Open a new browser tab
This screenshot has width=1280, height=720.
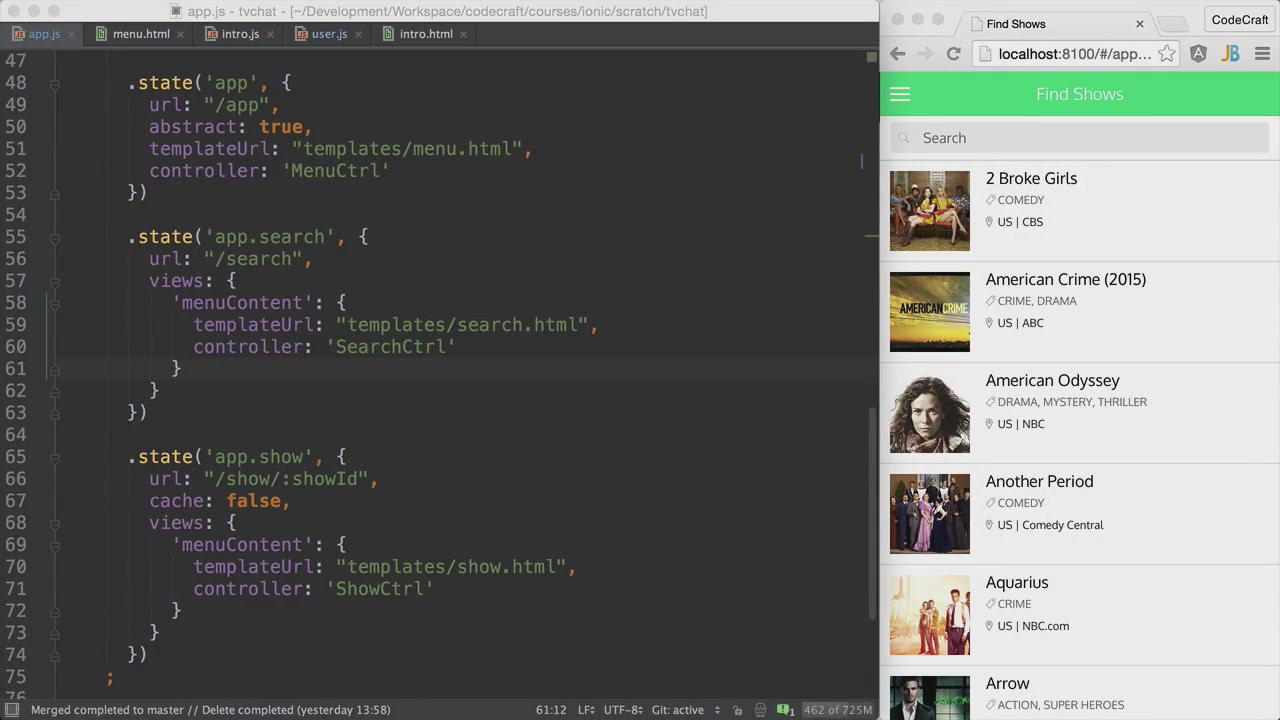[1175, 23]
